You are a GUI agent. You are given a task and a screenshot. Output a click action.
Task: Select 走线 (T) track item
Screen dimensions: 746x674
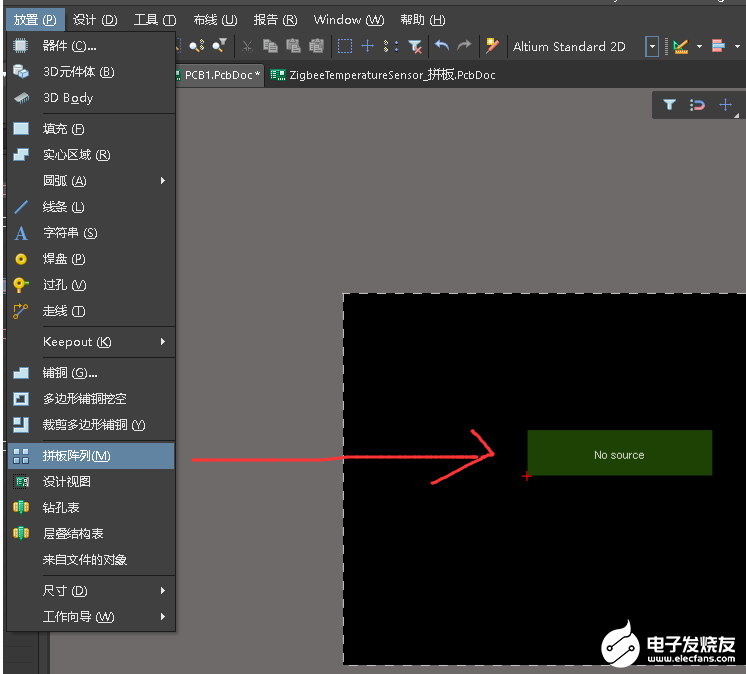[x=91, y=311]
